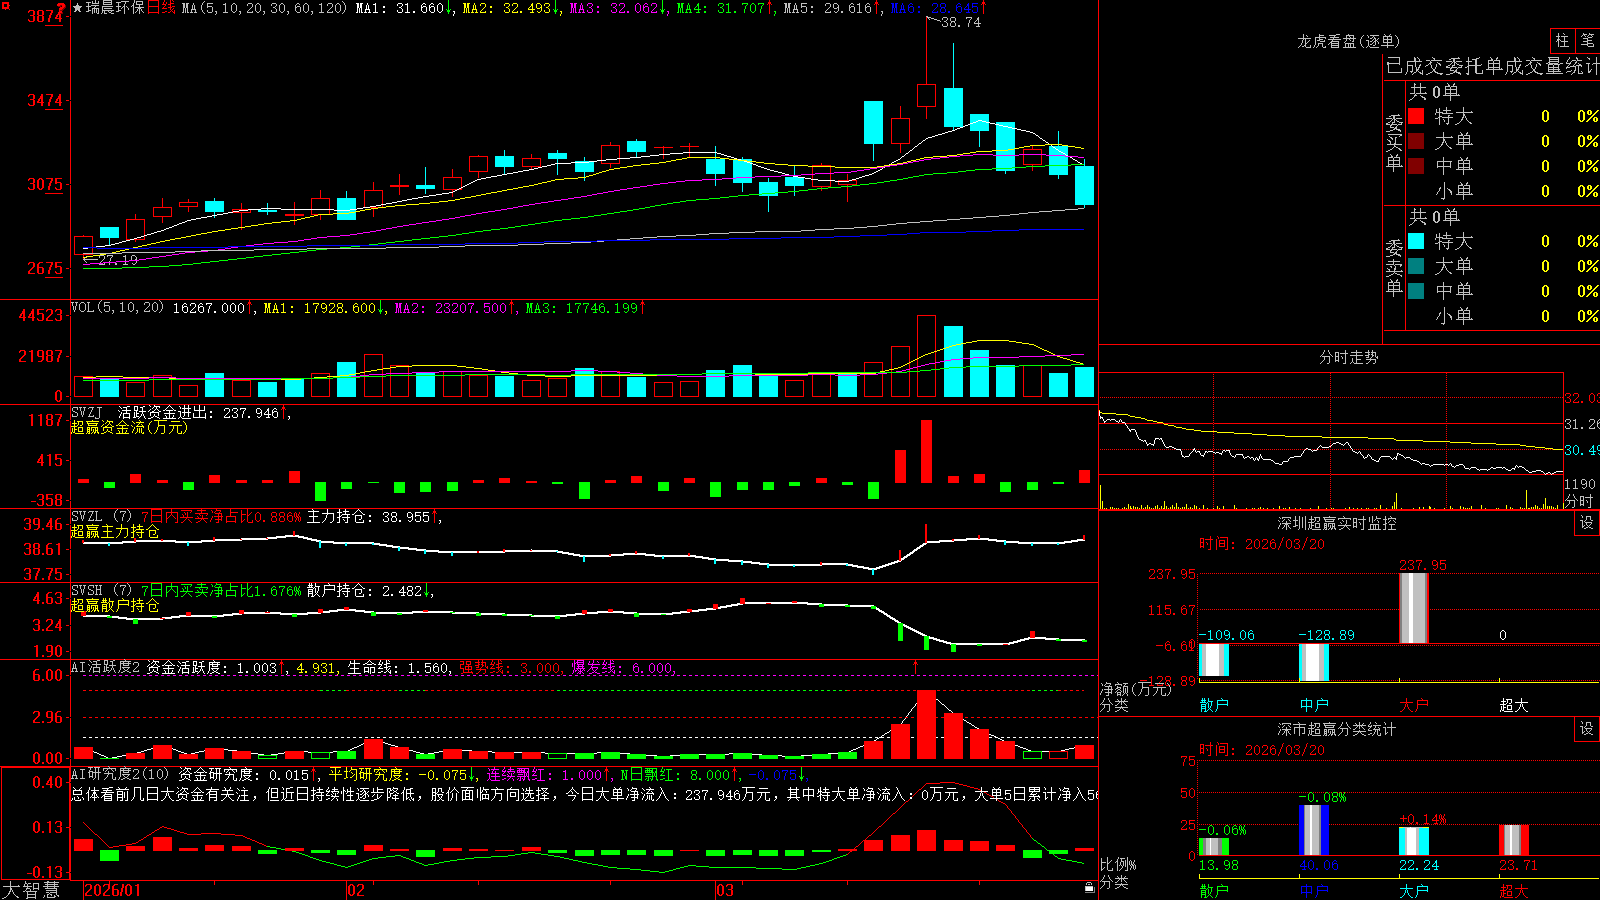Click 时间: 2026/03/20 in 实时监控 panel

click(1261, 544)
